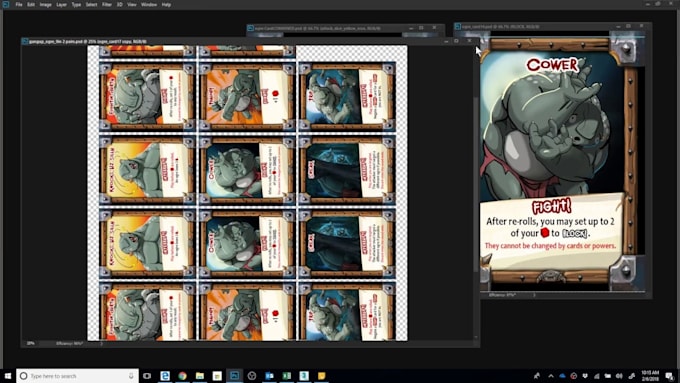Click the 25% zoom field in main document
680x383 pixels.
pos(30,343)
